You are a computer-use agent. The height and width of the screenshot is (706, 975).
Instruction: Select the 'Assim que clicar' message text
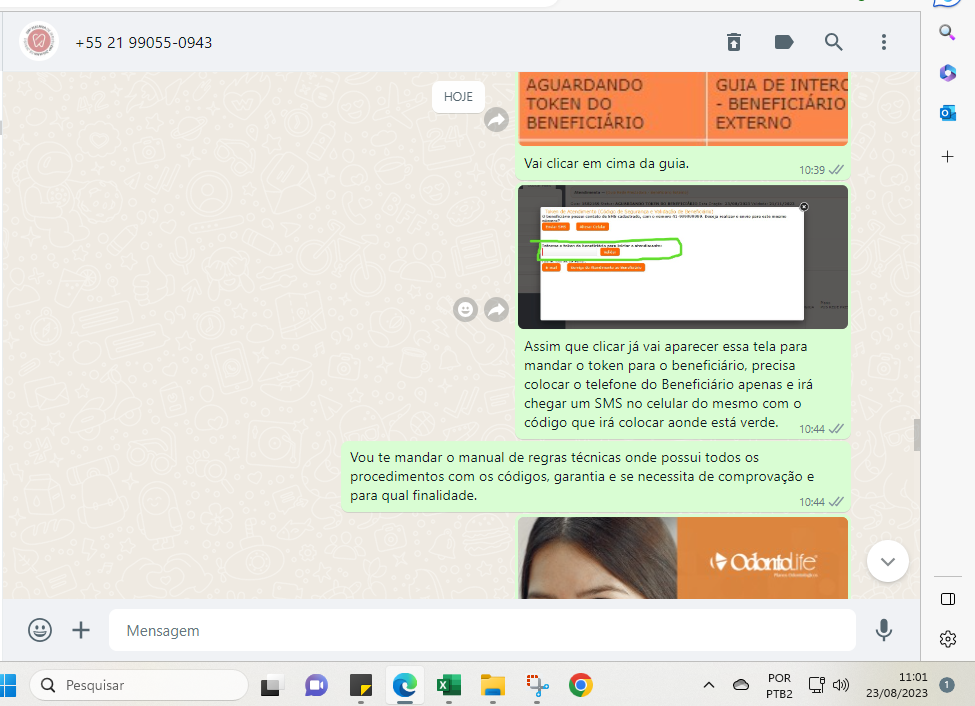pyautogui.click(x=668, y=384)
